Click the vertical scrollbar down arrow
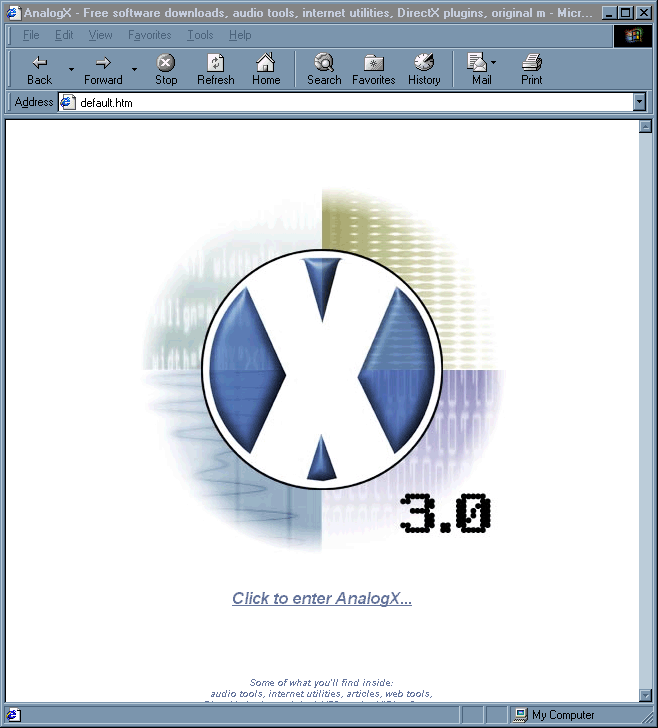Image resolution: width=658 pixels, height=728 pixels. (645, 695)
